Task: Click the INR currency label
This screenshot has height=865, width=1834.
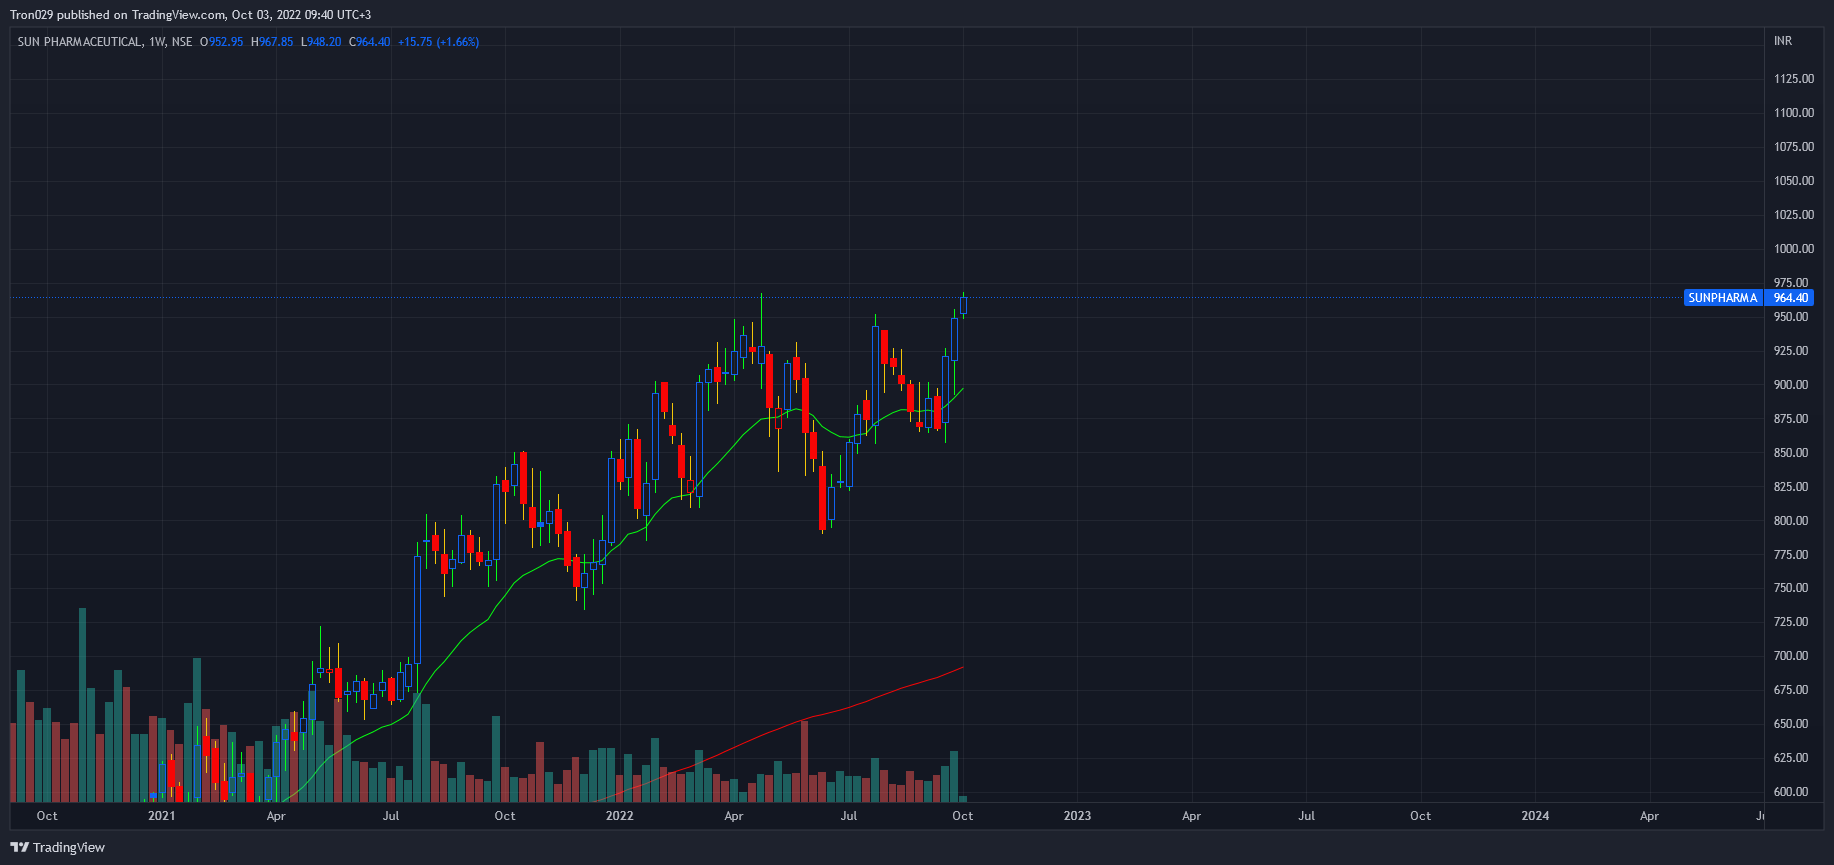Action: tap(1783, 41)
